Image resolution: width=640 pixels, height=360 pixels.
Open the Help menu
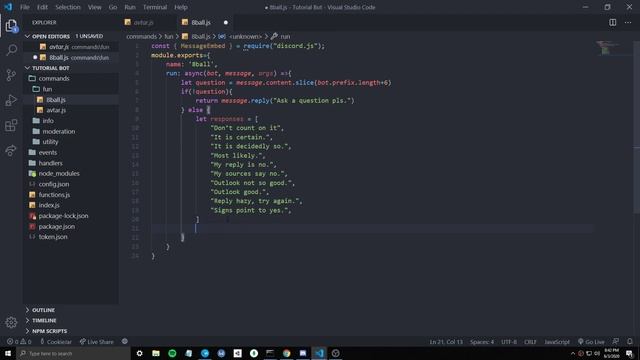click(x=181, y=7)
